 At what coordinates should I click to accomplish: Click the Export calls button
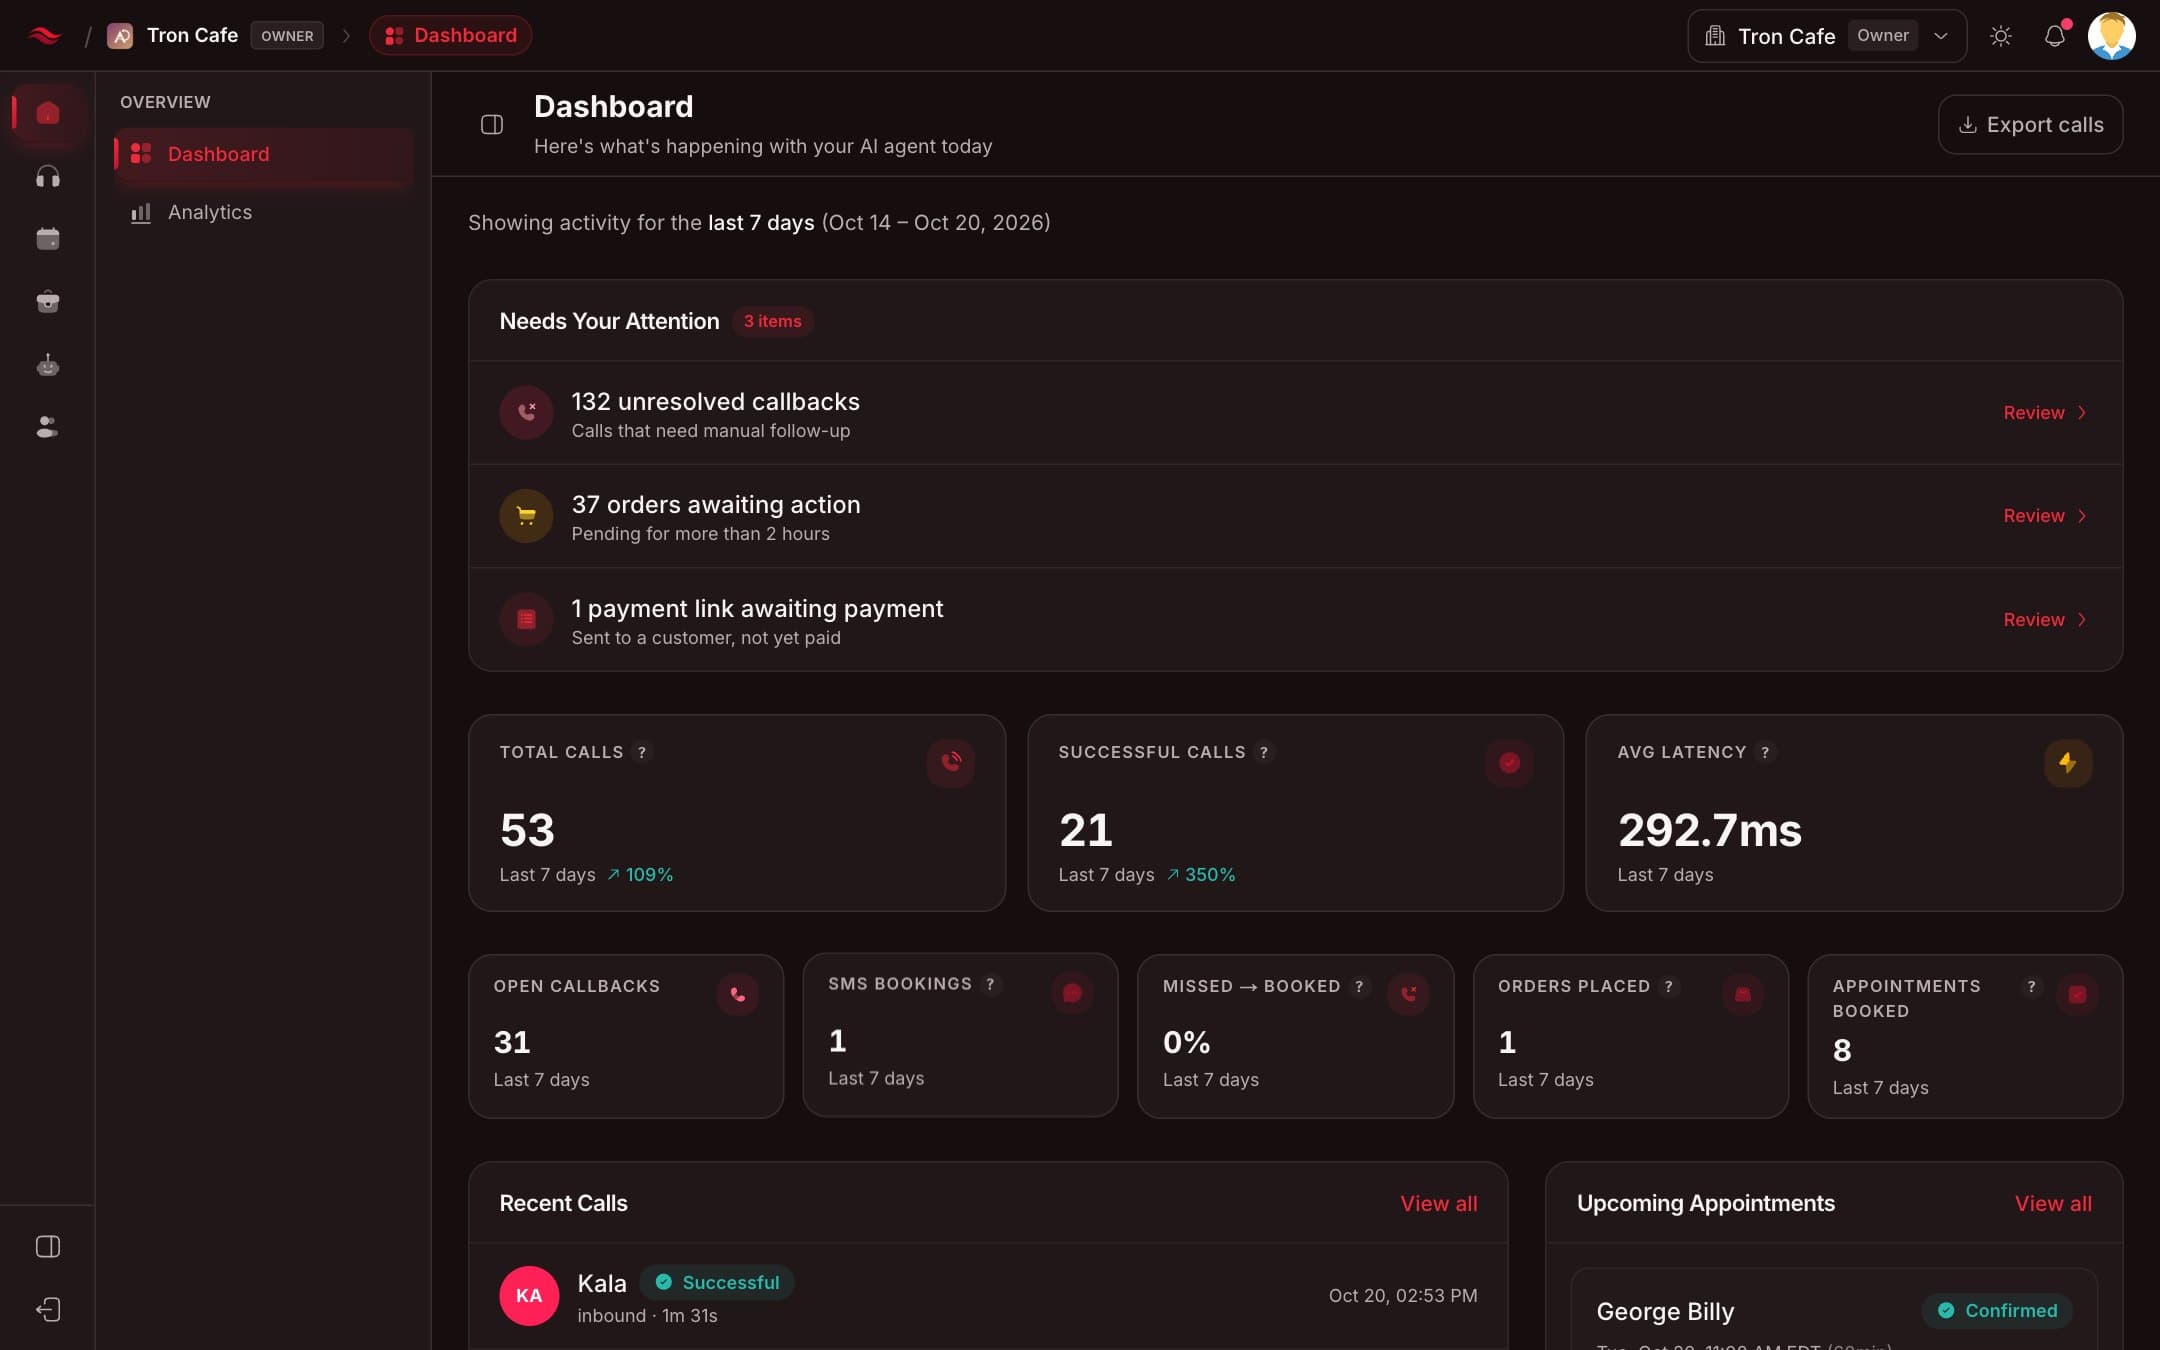tap(2030, 124)
